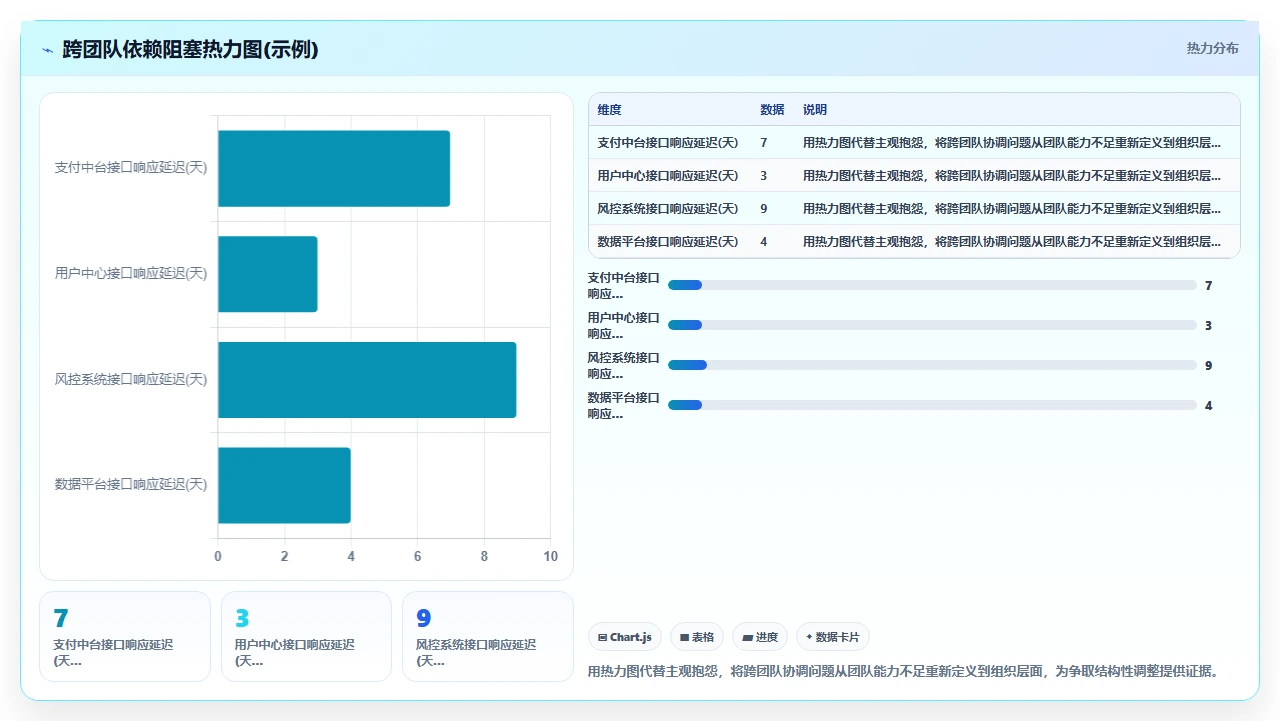
Task: Click the 维度 column header
Action: pos(609,110)
